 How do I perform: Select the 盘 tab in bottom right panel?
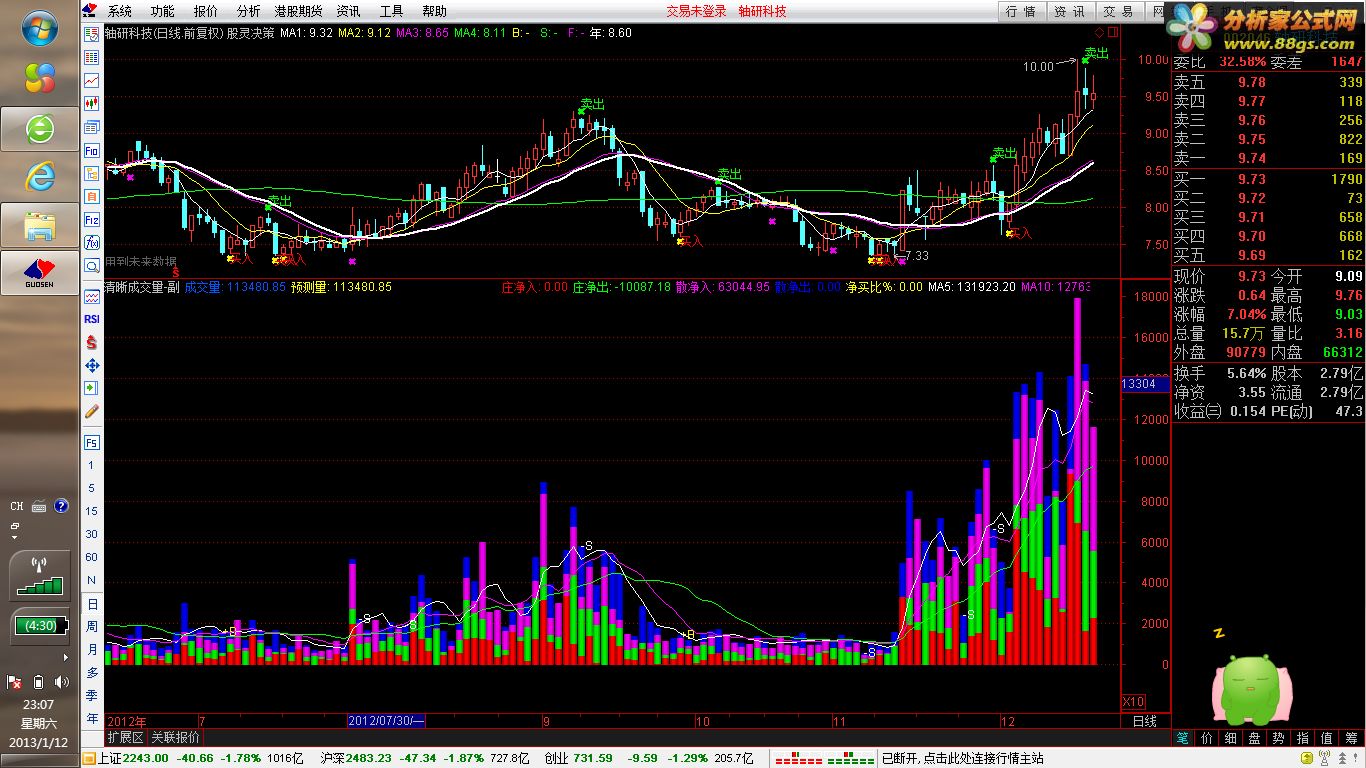tap(1255, 738)
